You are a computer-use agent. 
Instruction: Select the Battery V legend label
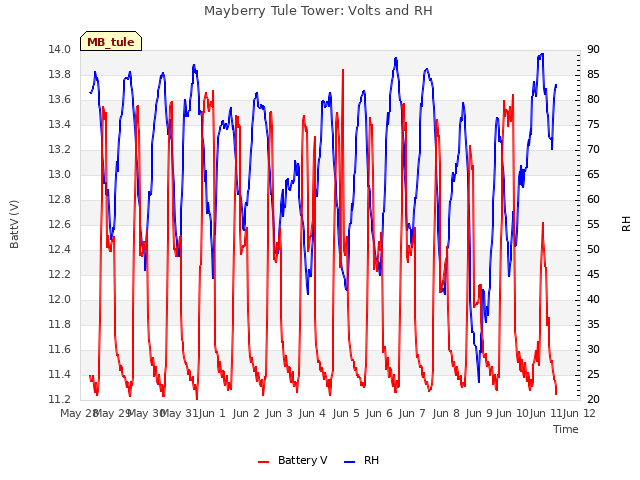tap(302, 460)
